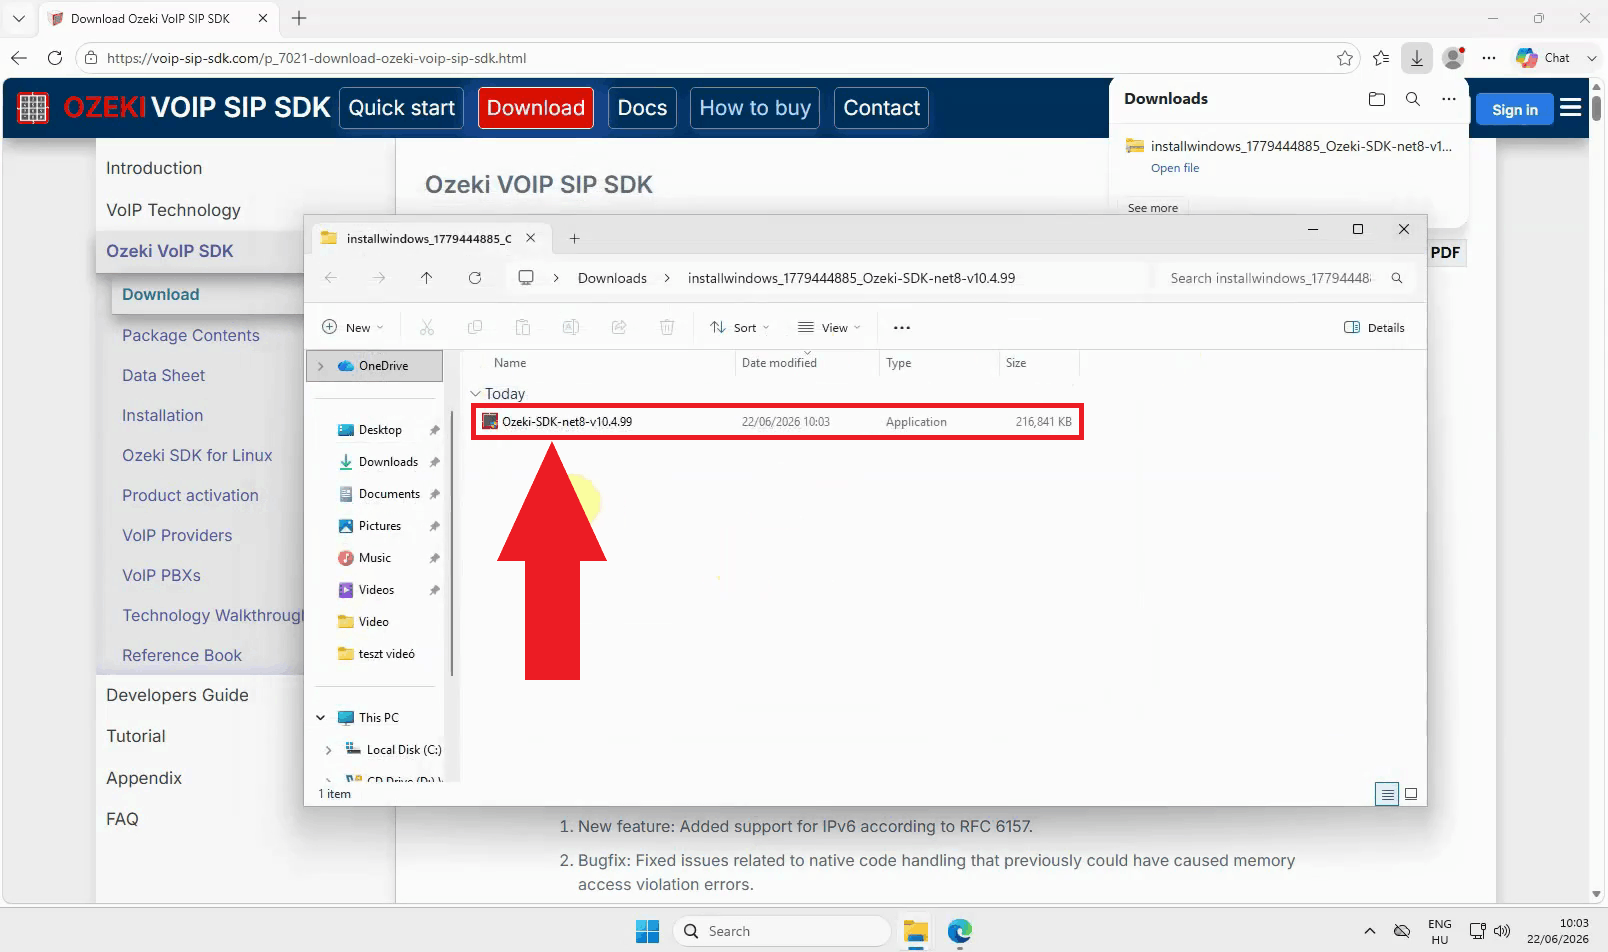Screen dimensions: 1608x952
Task: Expand the OneDrive tree node
Action: click(321, 366)
